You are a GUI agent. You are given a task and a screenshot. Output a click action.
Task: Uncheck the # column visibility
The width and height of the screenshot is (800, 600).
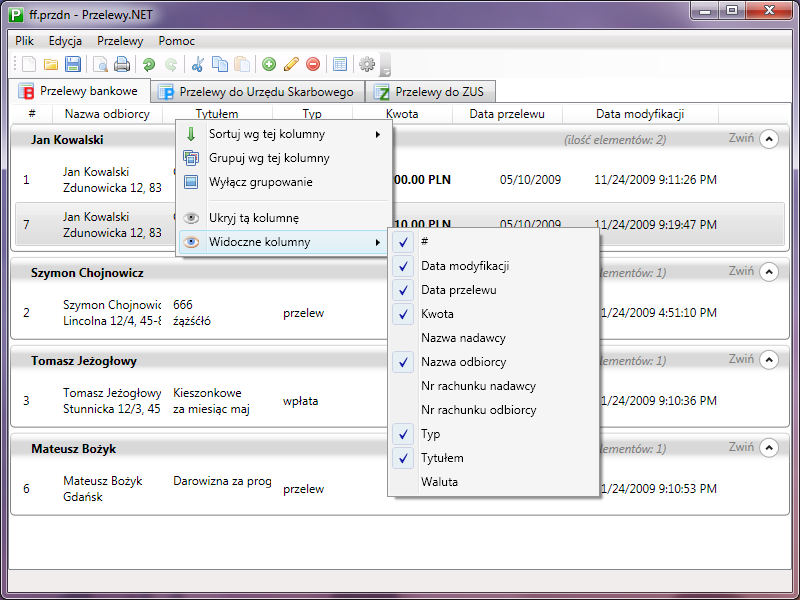coord(493,242)
